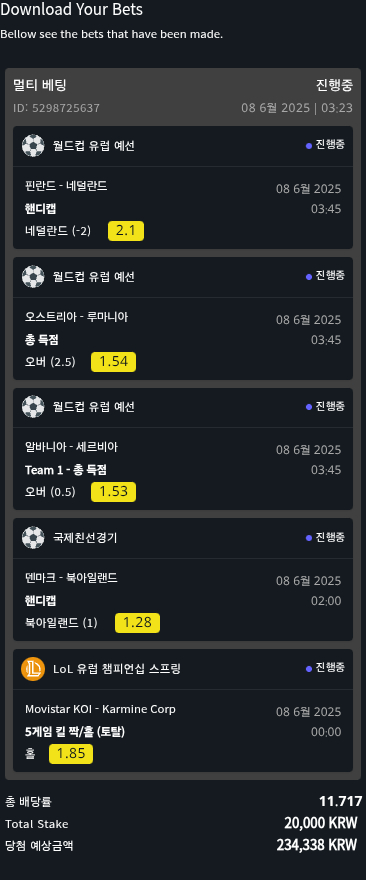Select the 1.54 odds badge

[113, 362]
